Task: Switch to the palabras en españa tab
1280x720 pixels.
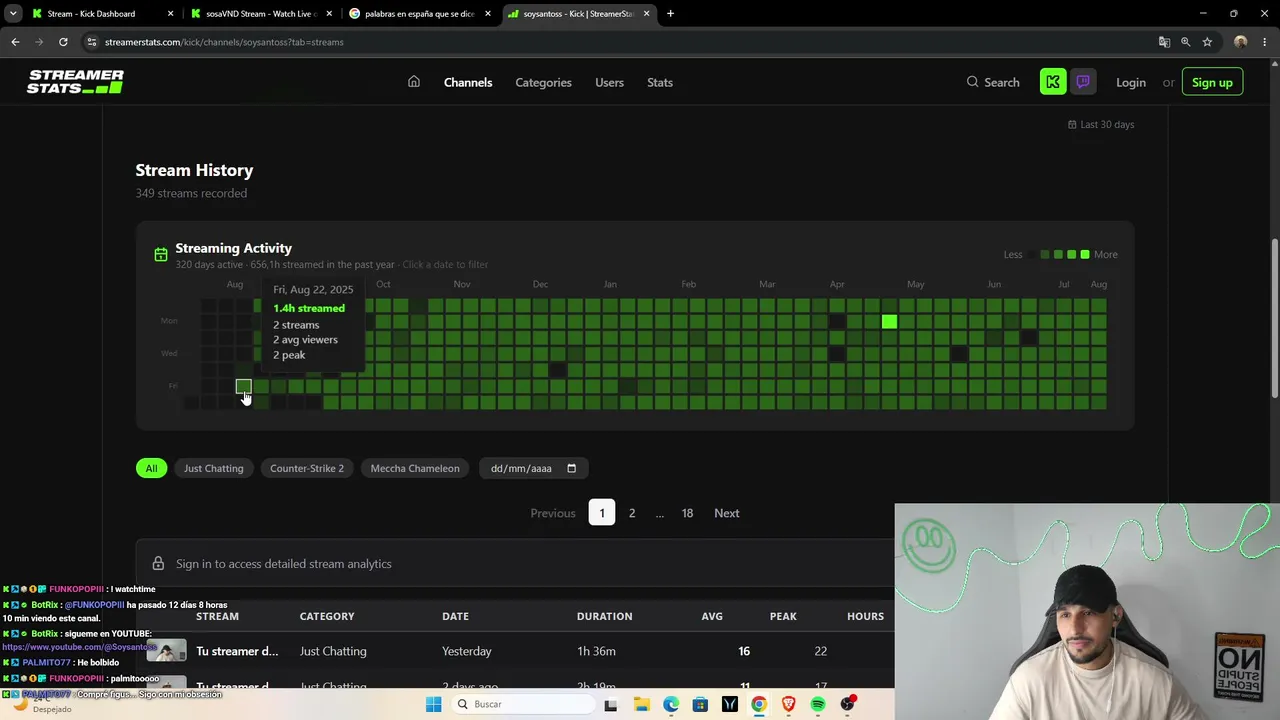Action: (420, 14)
